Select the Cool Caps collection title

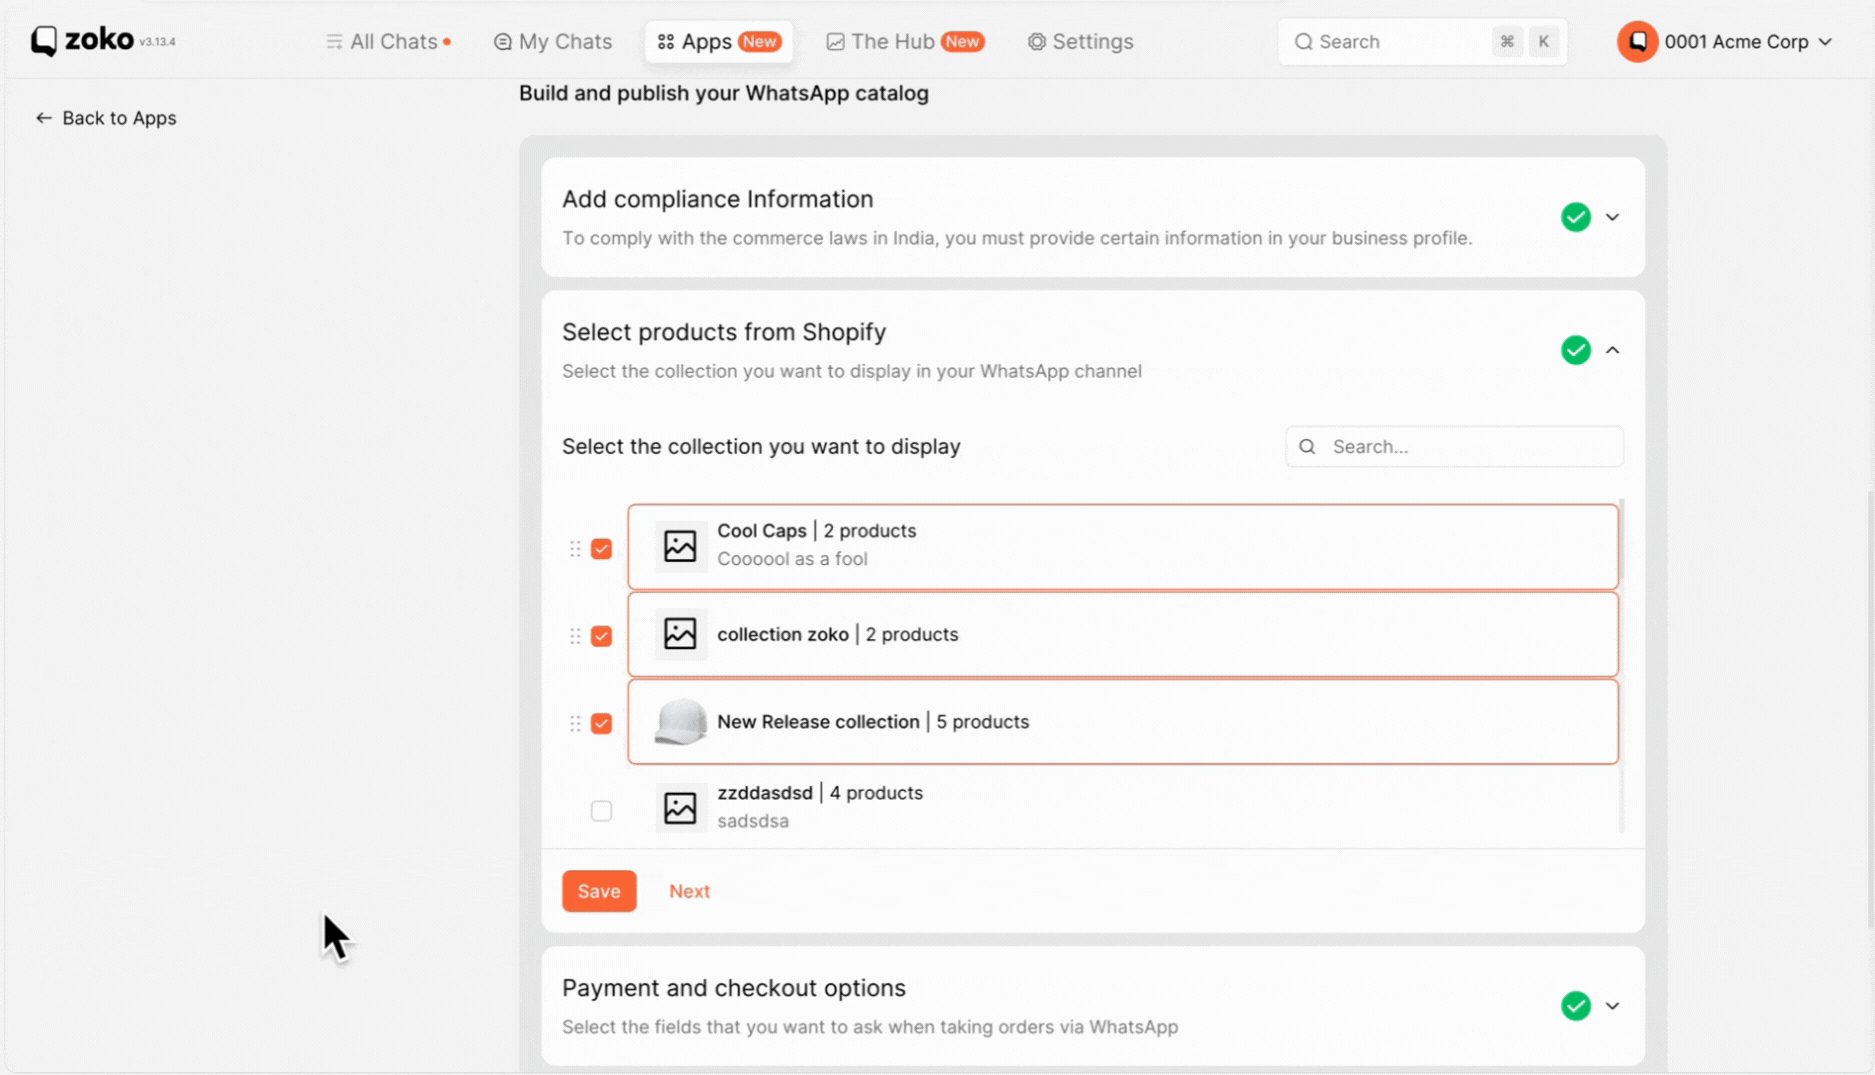[762, 530]
